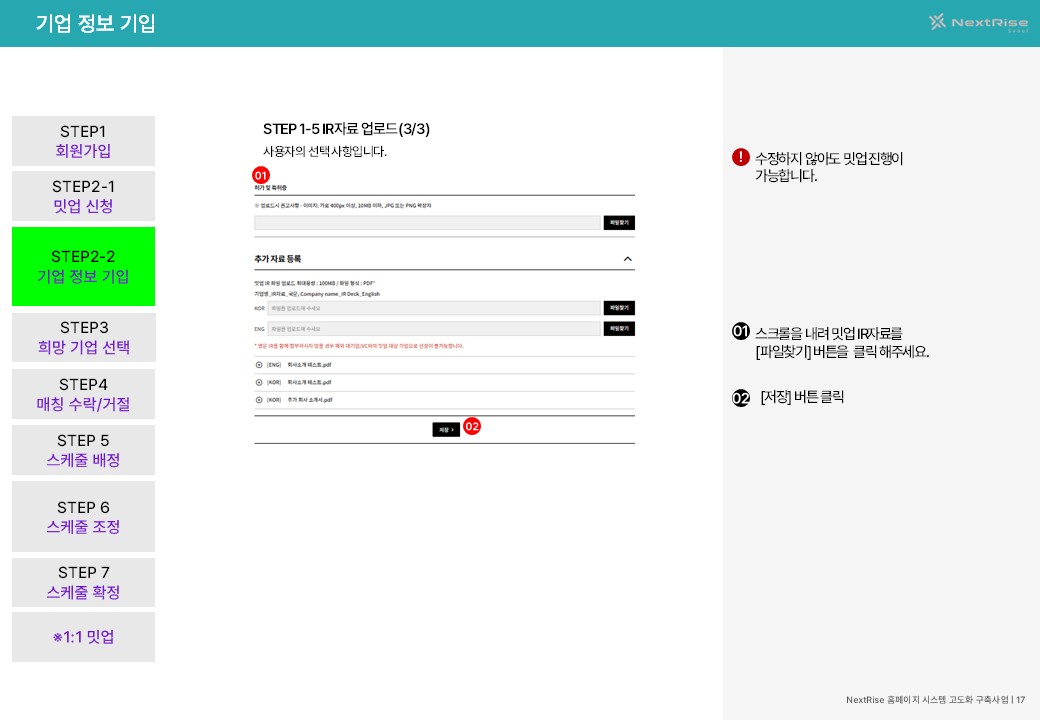Click 파일찾기 button for 허가 및 특허증

619,223
